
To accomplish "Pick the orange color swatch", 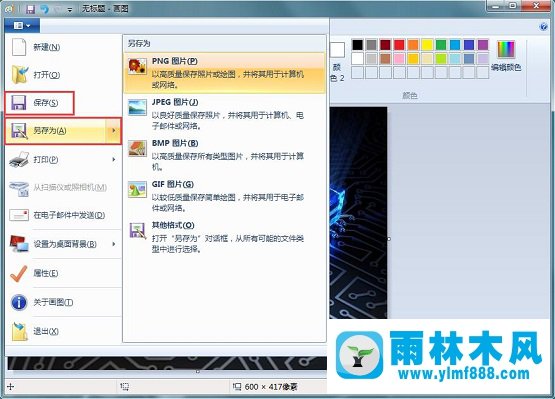I will 413,45.
